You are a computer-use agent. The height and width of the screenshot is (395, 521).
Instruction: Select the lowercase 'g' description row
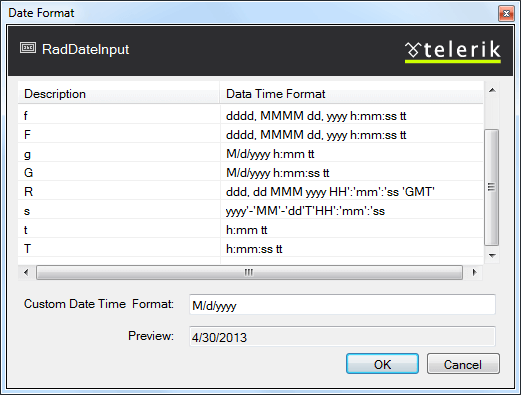pyautogui.click(x=250, y=154)
